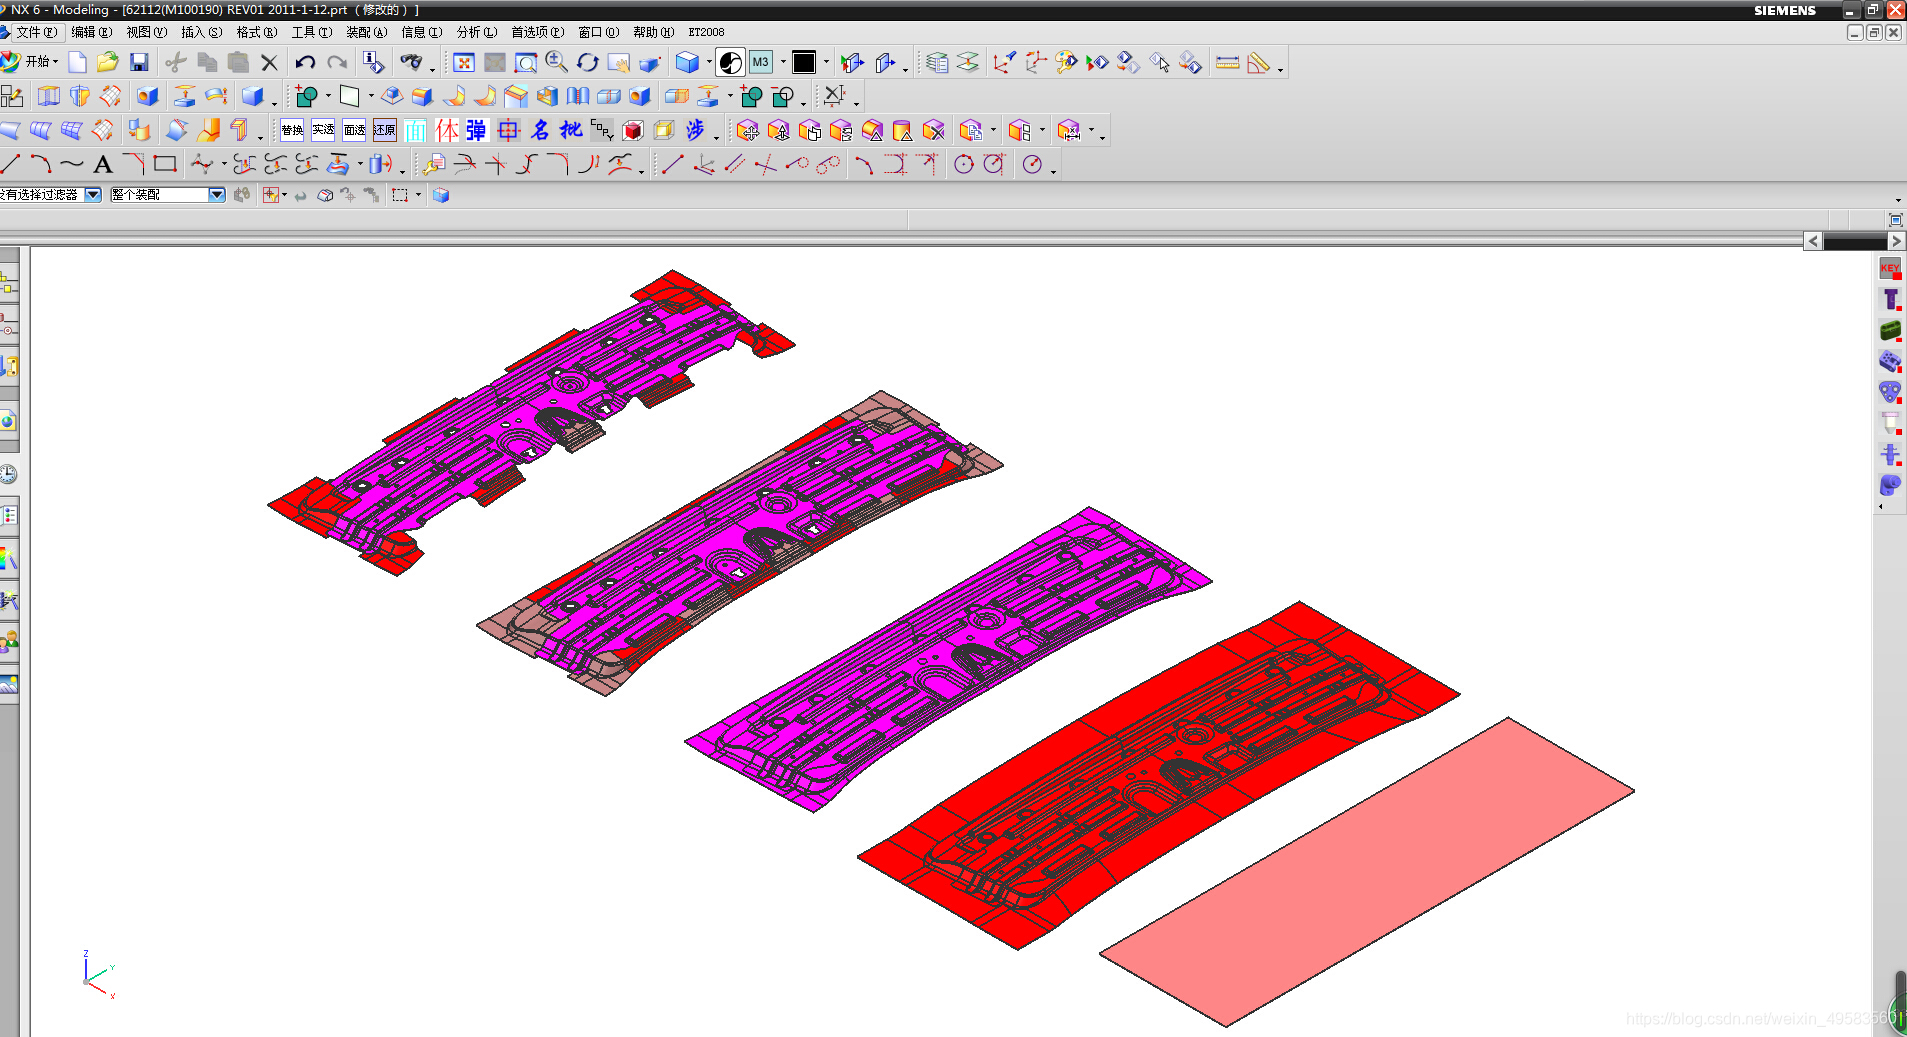This screenshot has width=1907, height=1037.
Task: Select the flat pink sheet body
Action: point(1367,872)
